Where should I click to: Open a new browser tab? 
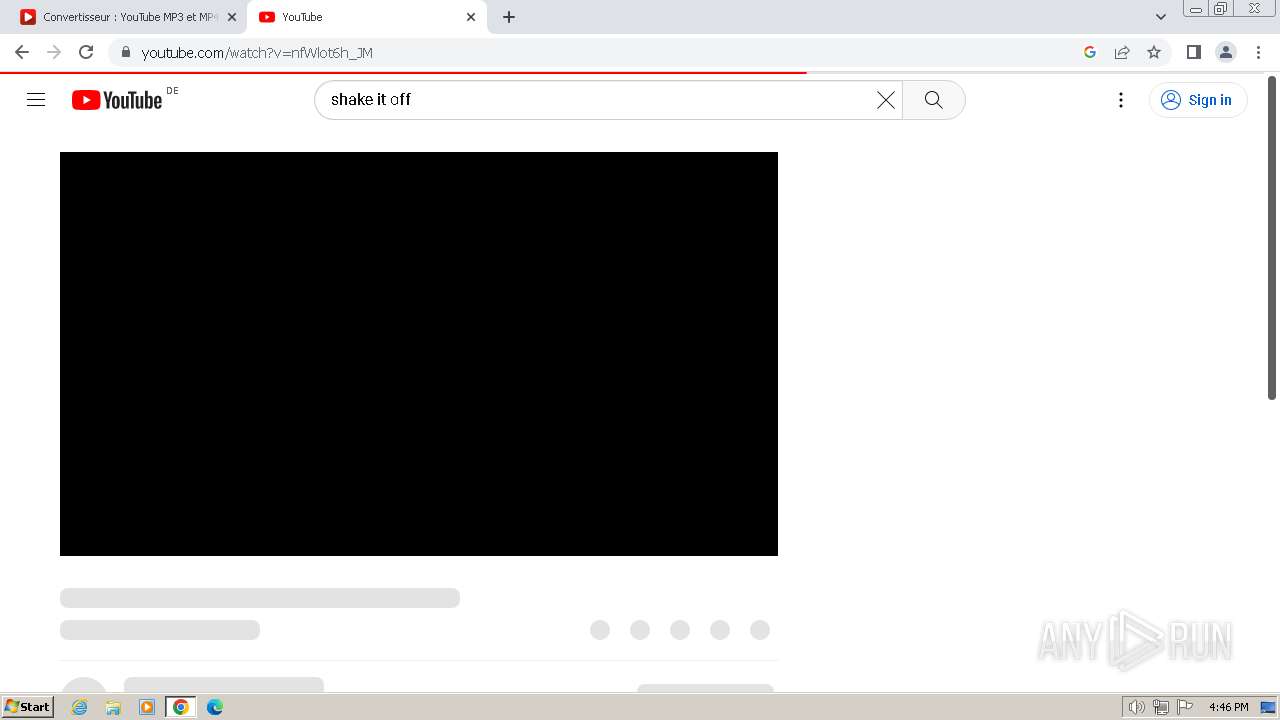pos(509,17)
